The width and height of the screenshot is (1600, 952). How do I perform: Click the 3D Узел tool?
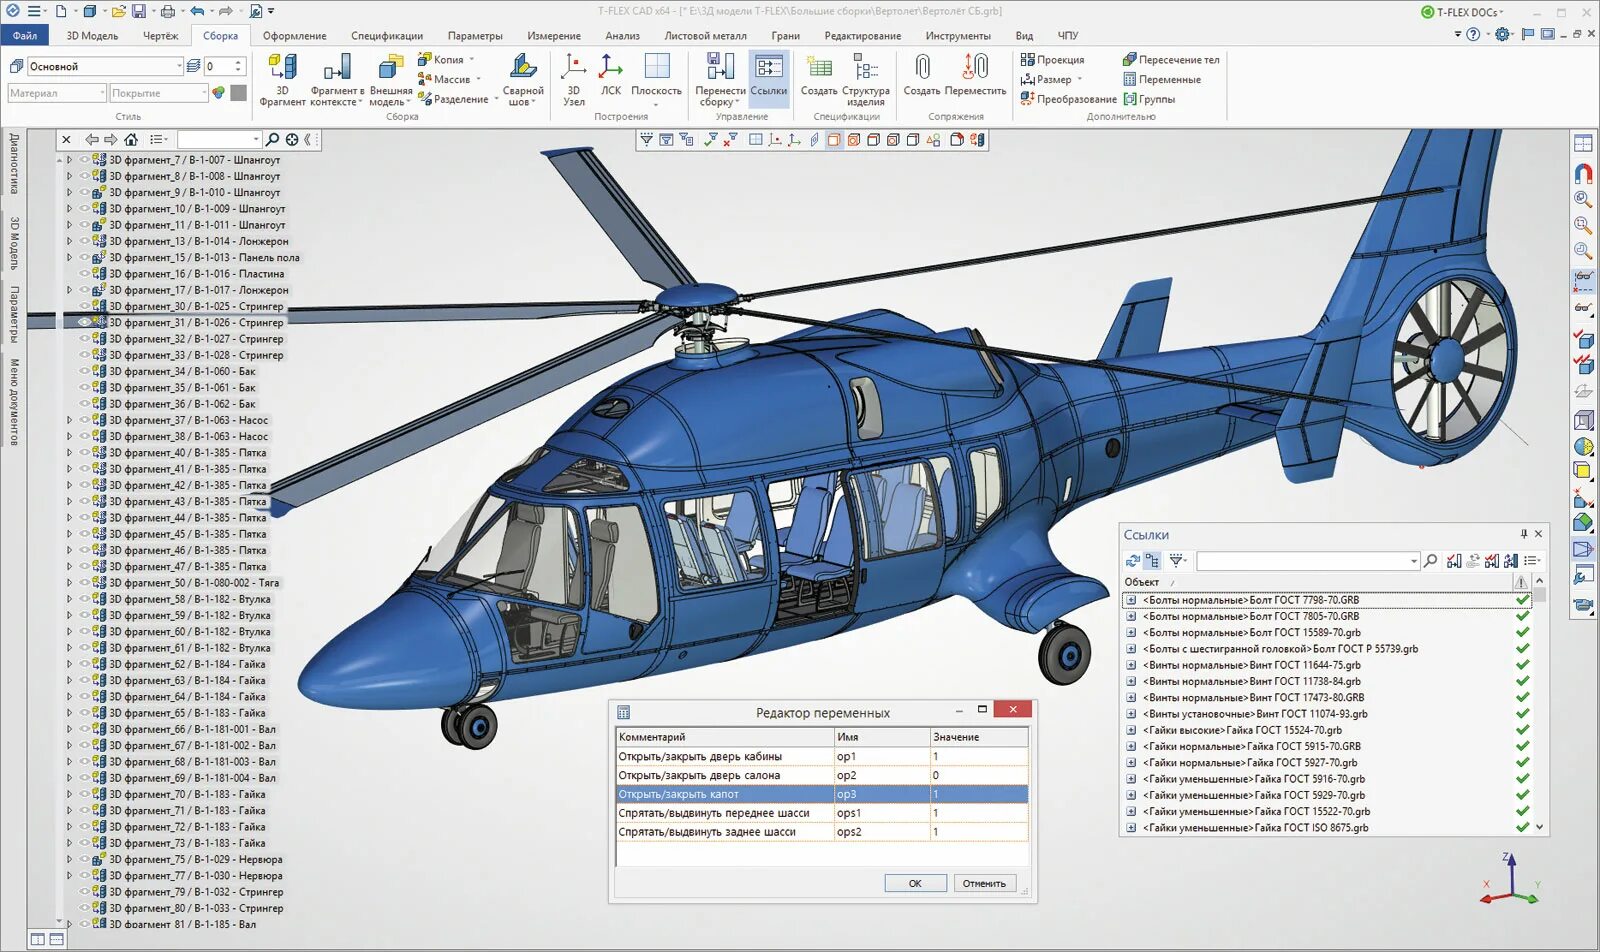(x=574, y=79)
